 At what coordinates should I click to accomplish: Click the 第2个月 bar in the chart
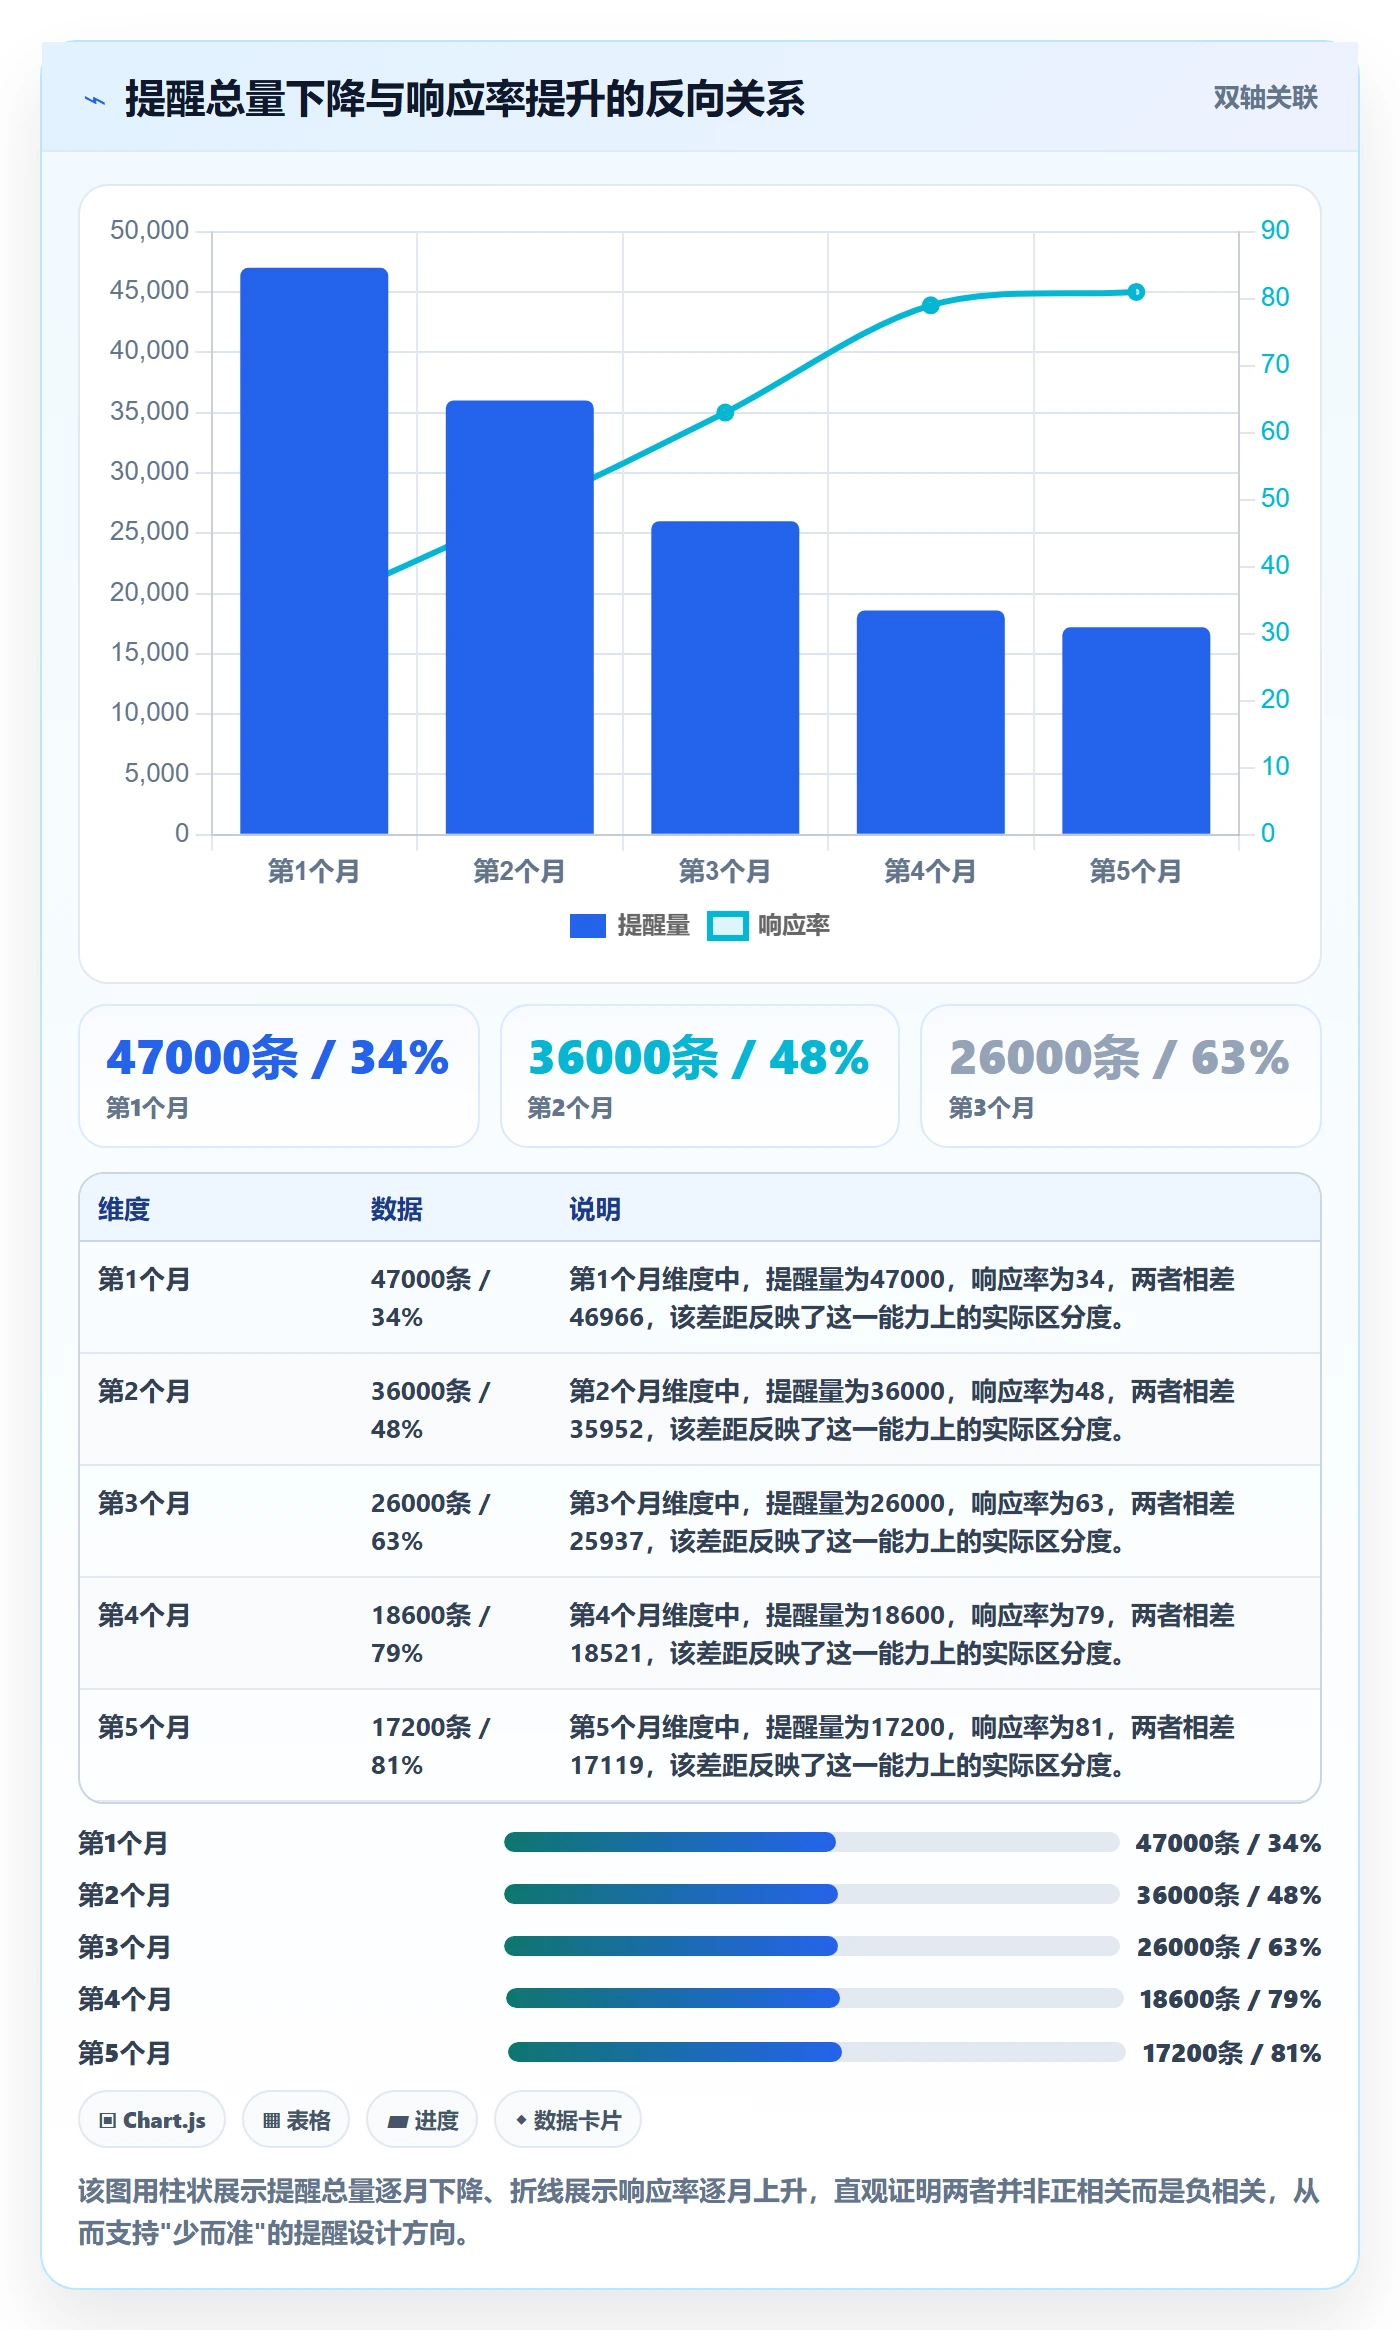pos(520,617)
